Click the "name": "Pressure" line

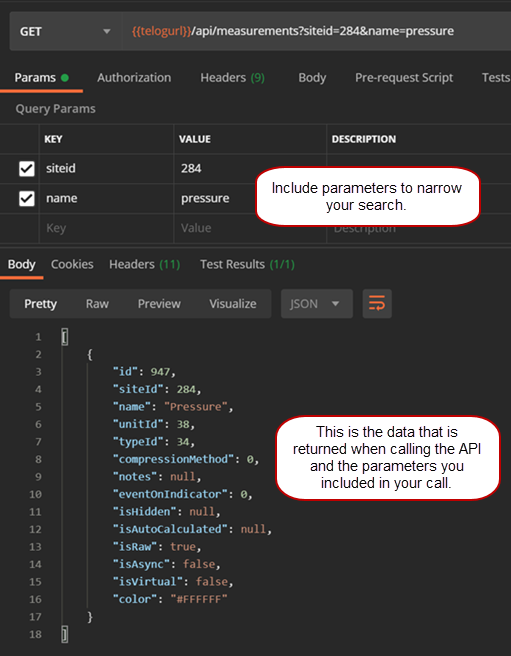coord(173,407)
